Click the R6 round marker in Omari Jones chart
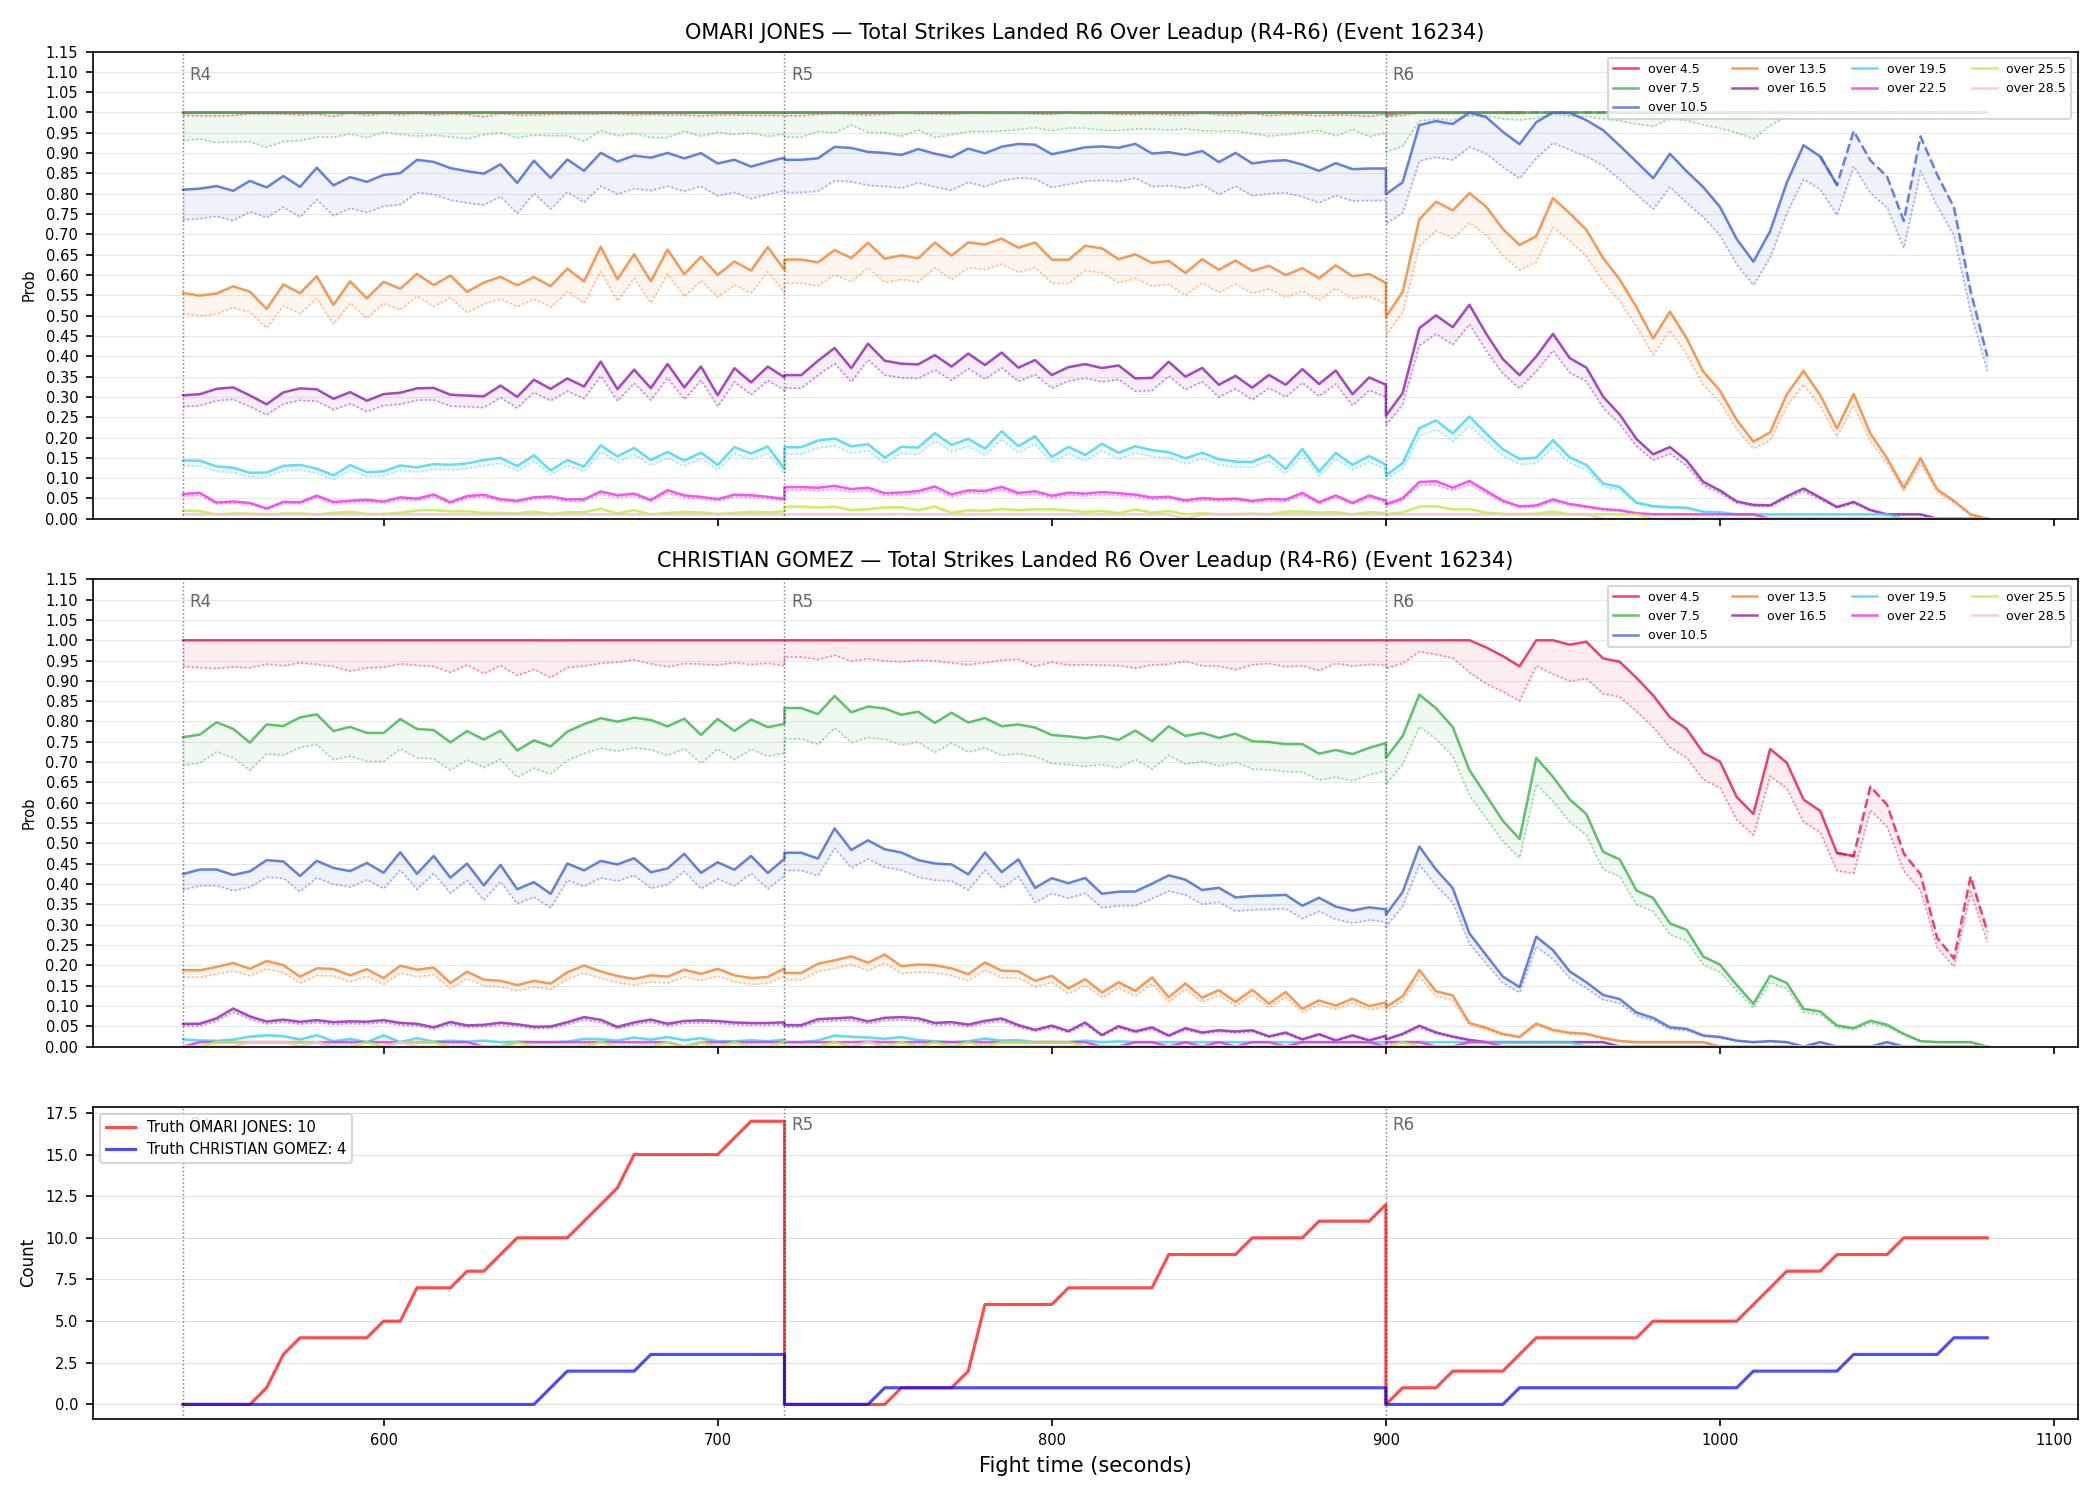Image resolution: width=2100 pixels, height=1500 pixels. pyautogui.click(x=1403, y=74)
